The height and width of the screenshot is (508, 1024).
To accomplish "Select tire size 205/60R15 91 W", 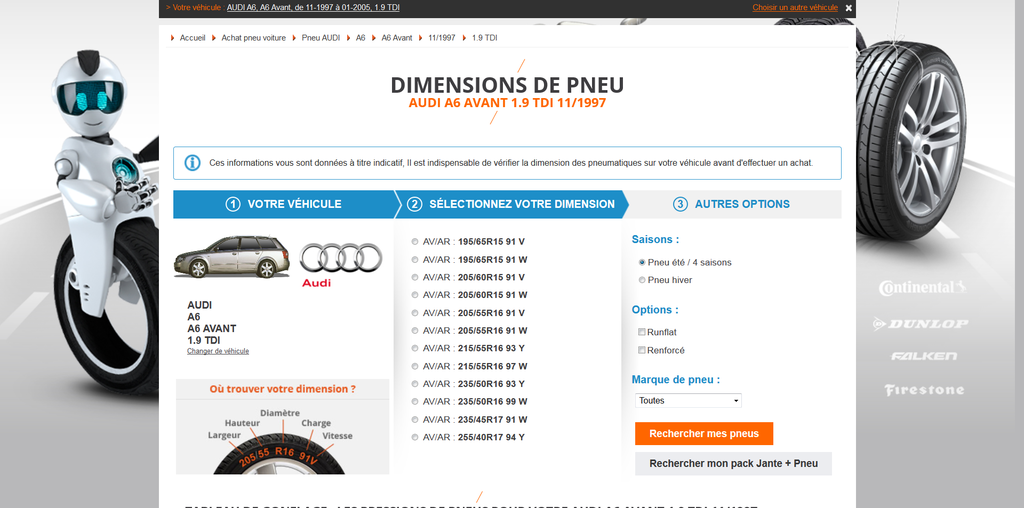I will 415,295.
